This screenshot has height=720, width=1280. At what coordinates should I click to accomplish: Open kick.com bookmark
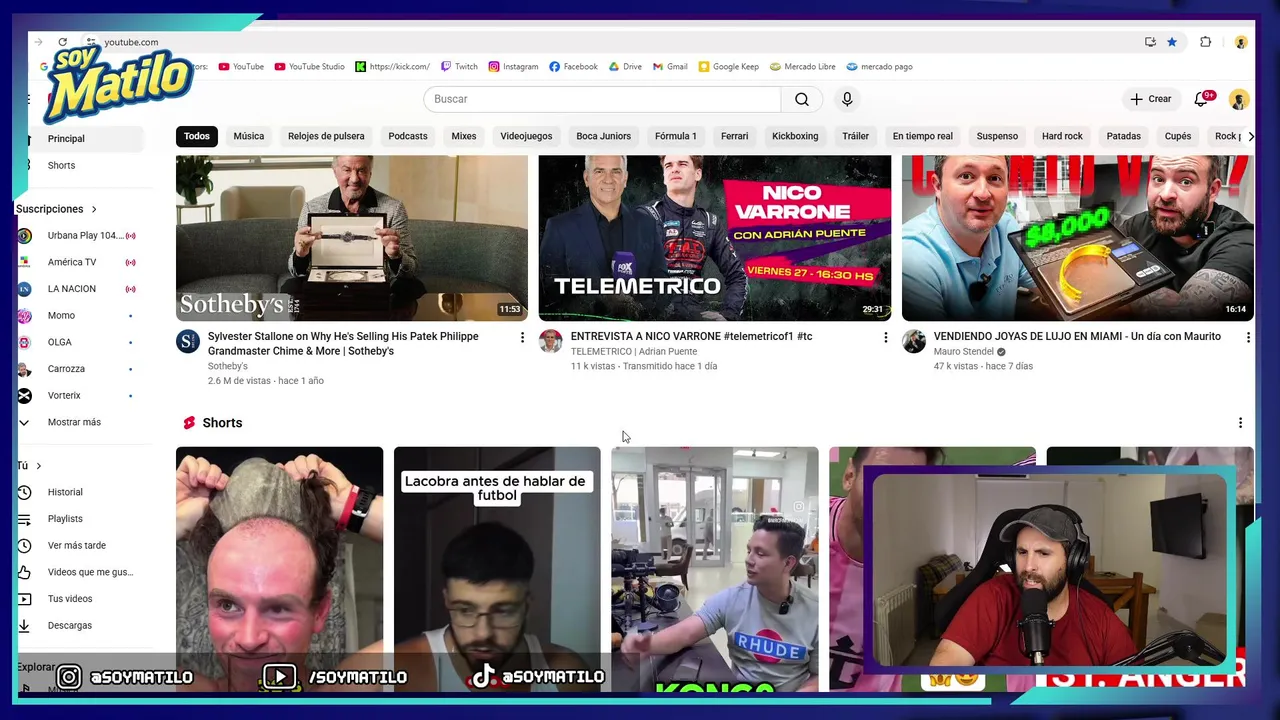pos(393,67)
